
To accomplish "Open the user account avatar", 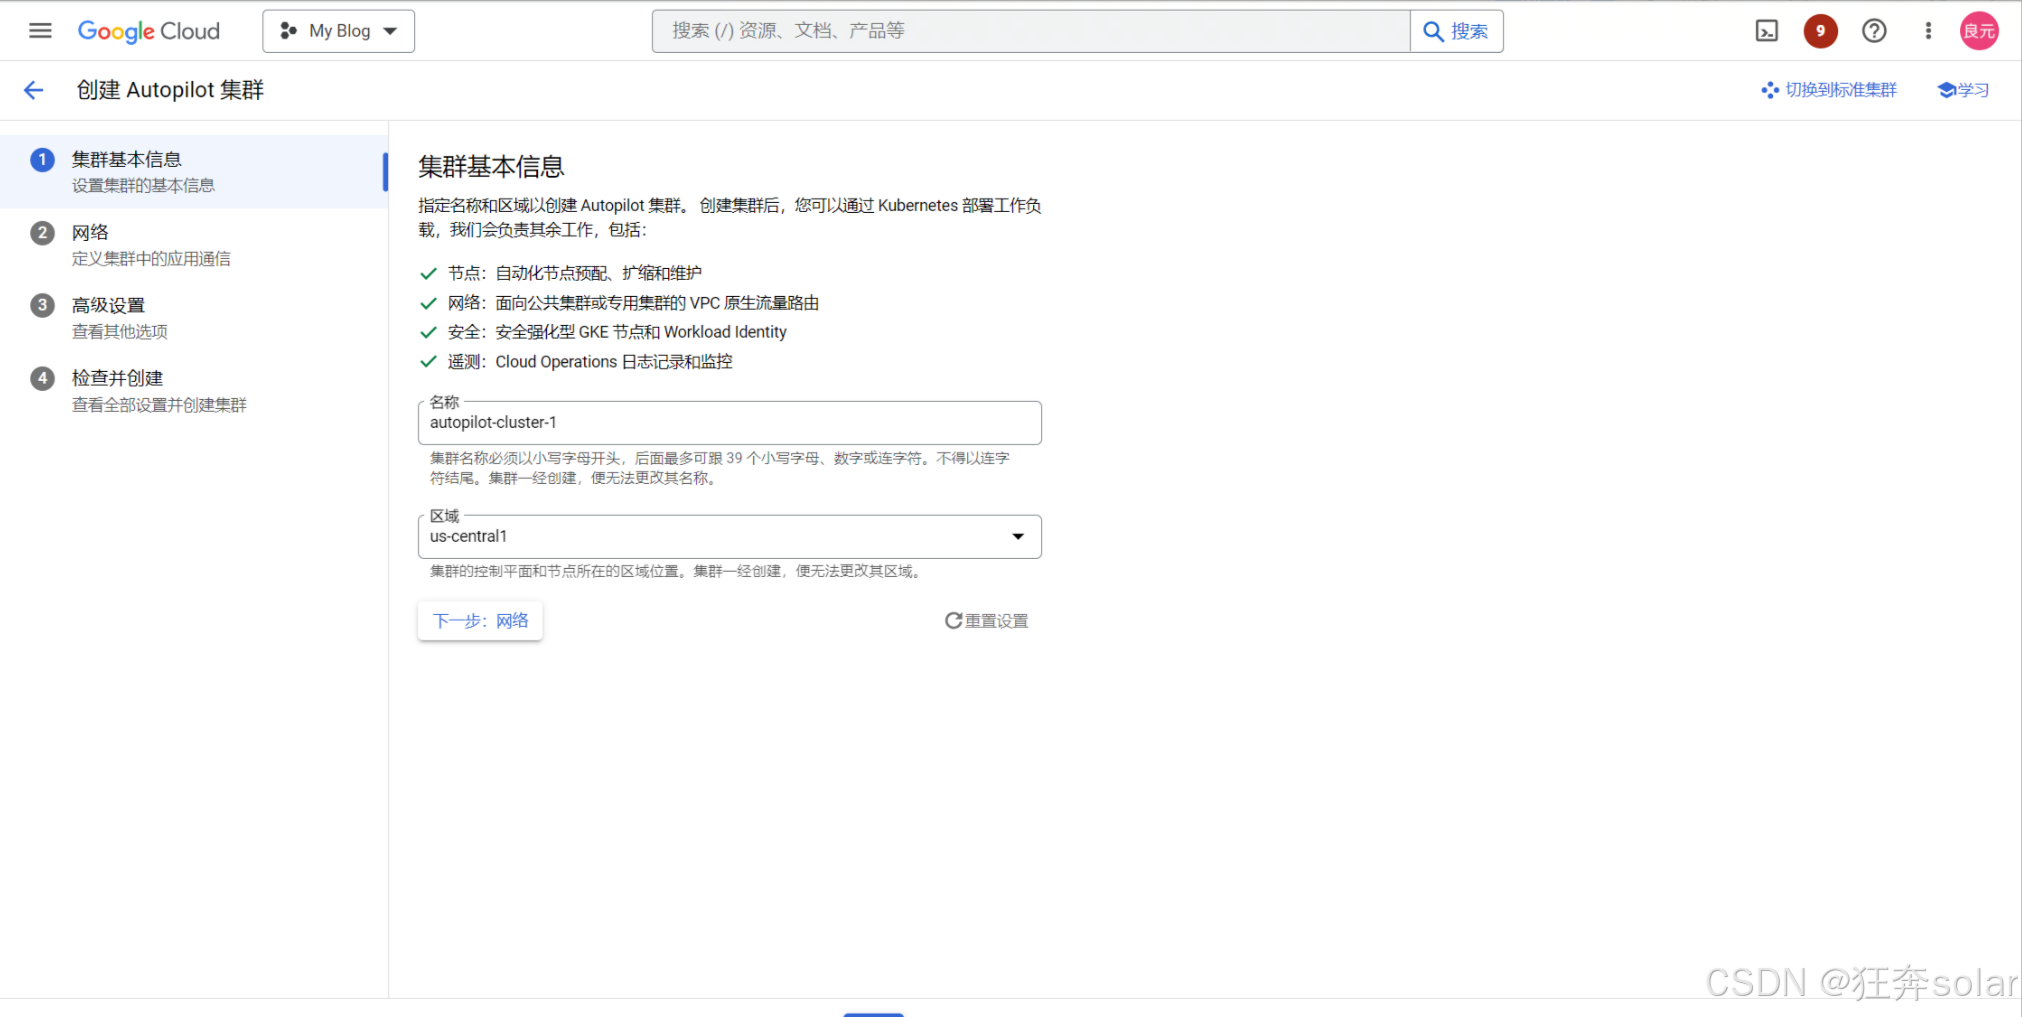I will point(1979,31).
